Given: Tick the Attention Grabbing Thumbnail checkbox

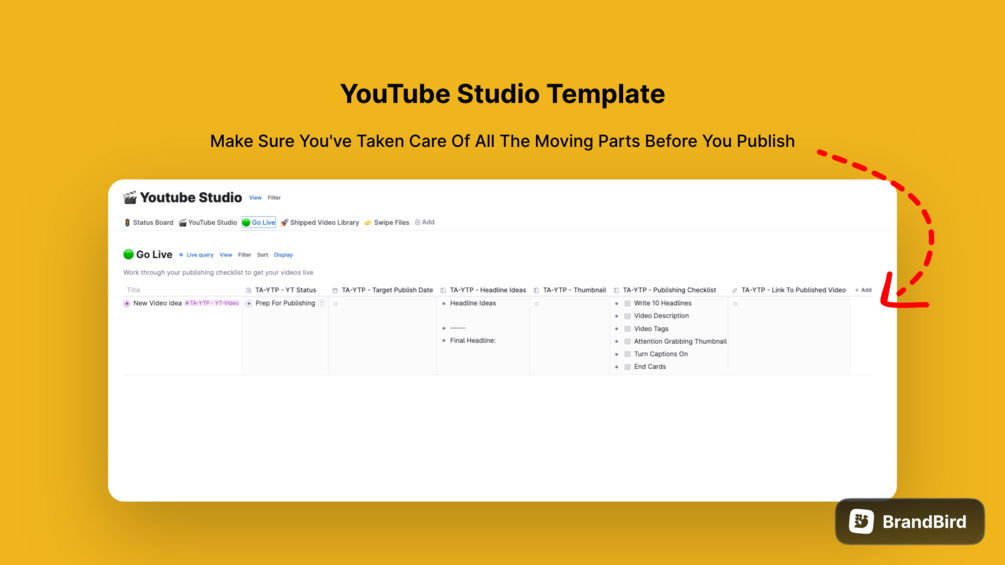Looking at the screenshot, I should coord(627,341).
